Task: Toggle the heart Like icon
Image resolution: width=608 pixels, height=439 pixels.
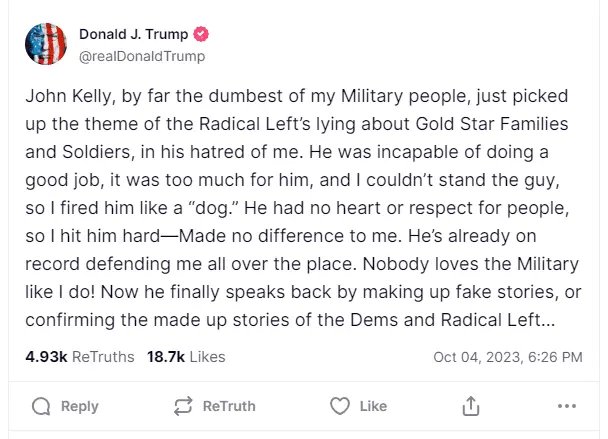Action: [x=340, y=406]
